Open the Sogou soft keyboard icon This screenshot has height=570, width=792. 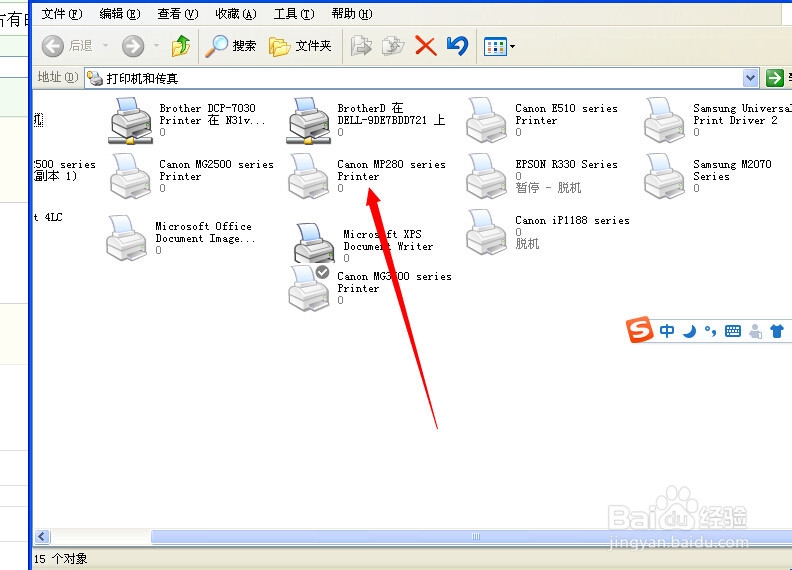[x=732, y=331]
